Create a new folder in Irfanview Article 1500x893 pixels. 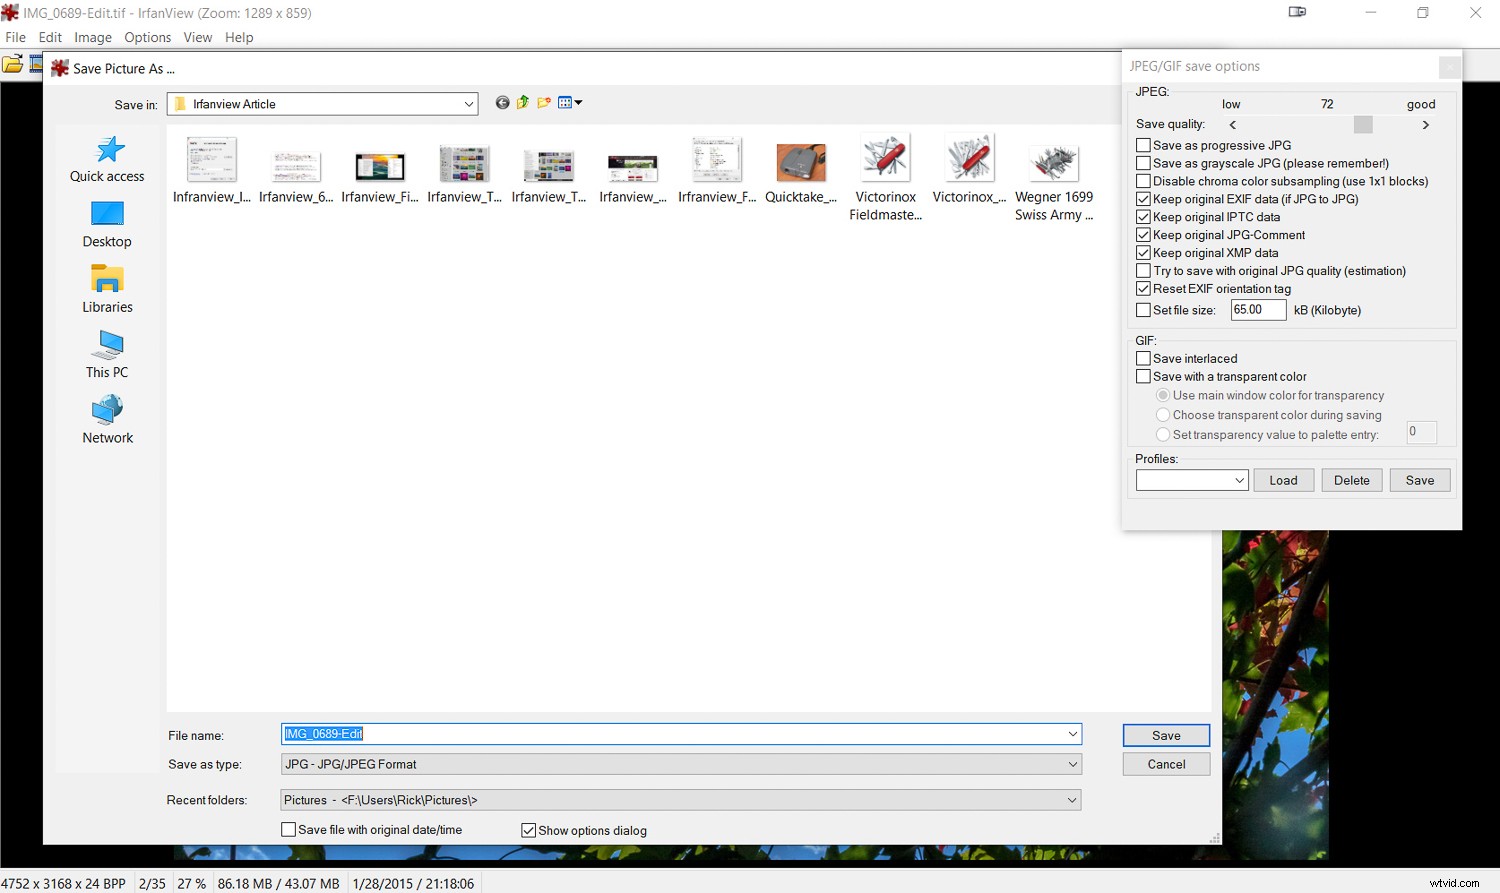[x=543, y=102]
